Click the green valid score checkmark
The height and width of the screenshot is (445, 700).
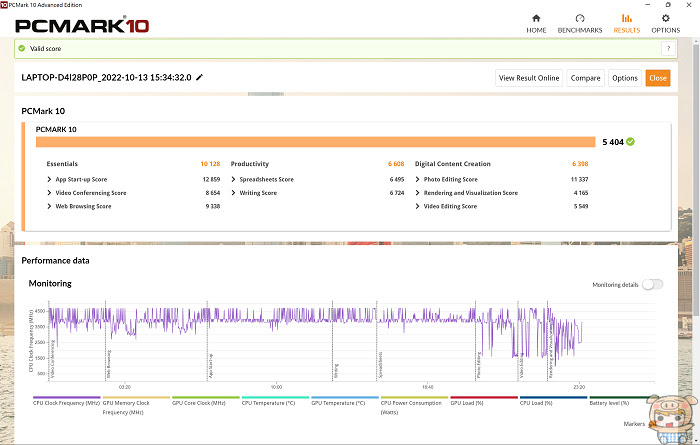pyautogui.click(x=21, y=48)
